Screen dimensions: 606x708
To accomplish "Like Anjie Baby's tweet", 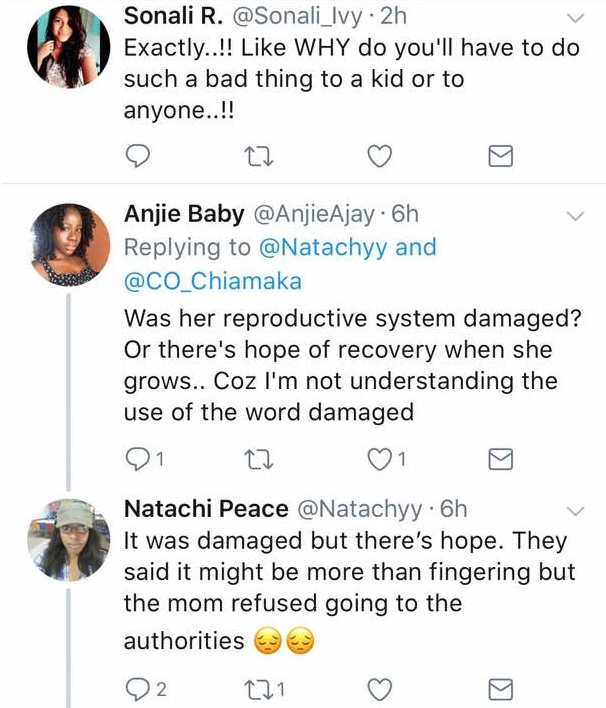I will tap(379, 457).
